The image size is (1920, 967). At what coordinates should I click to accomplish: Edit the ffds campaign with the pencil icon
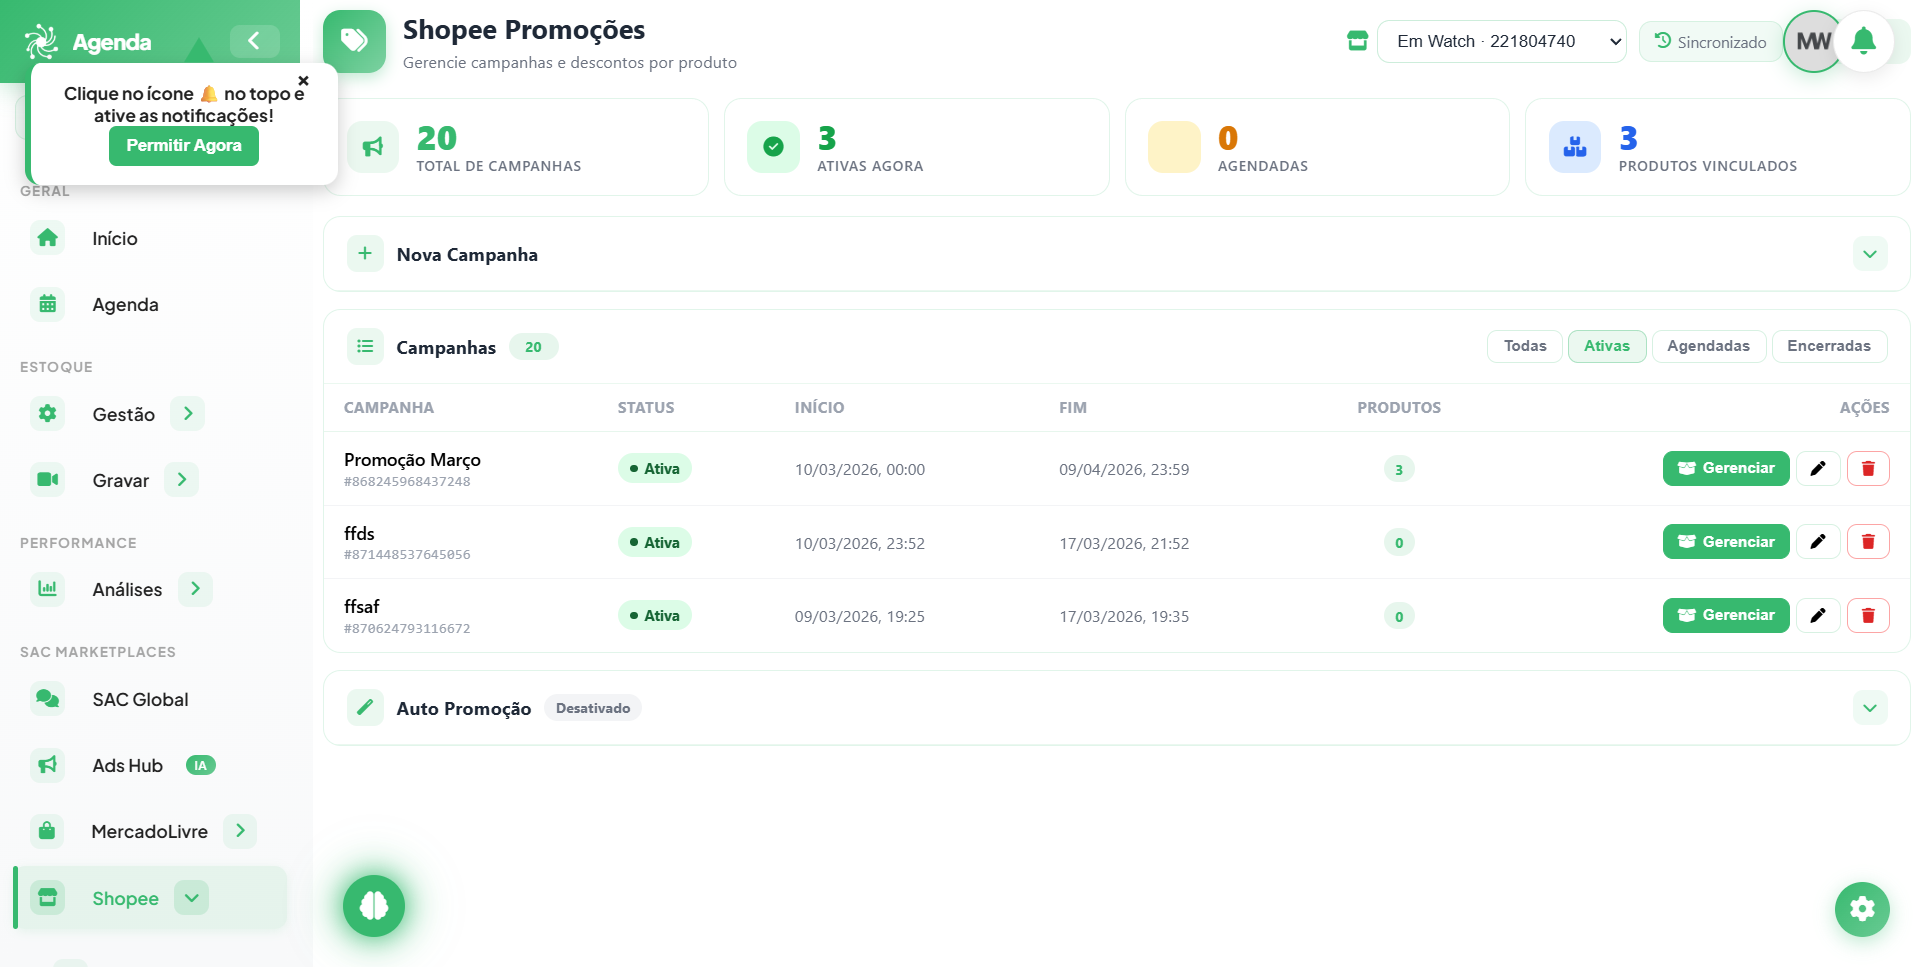(1818, 542)
